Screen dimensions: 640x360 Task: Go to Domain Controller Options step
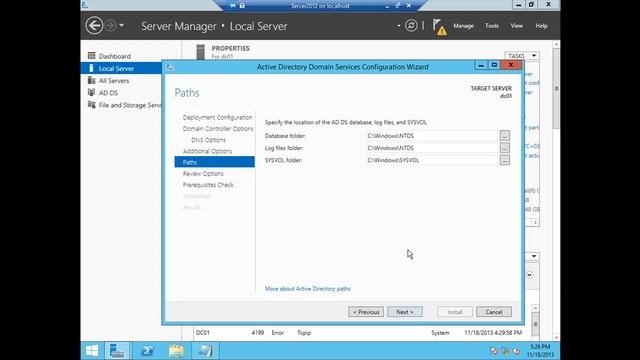pos(218,129)
